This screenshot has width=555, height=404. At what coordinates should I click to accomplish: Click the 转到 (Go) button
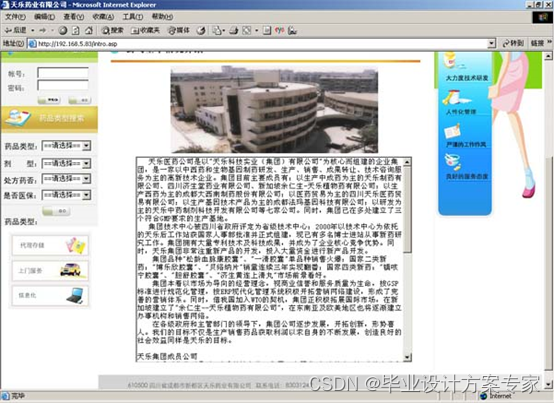point(513,44)
